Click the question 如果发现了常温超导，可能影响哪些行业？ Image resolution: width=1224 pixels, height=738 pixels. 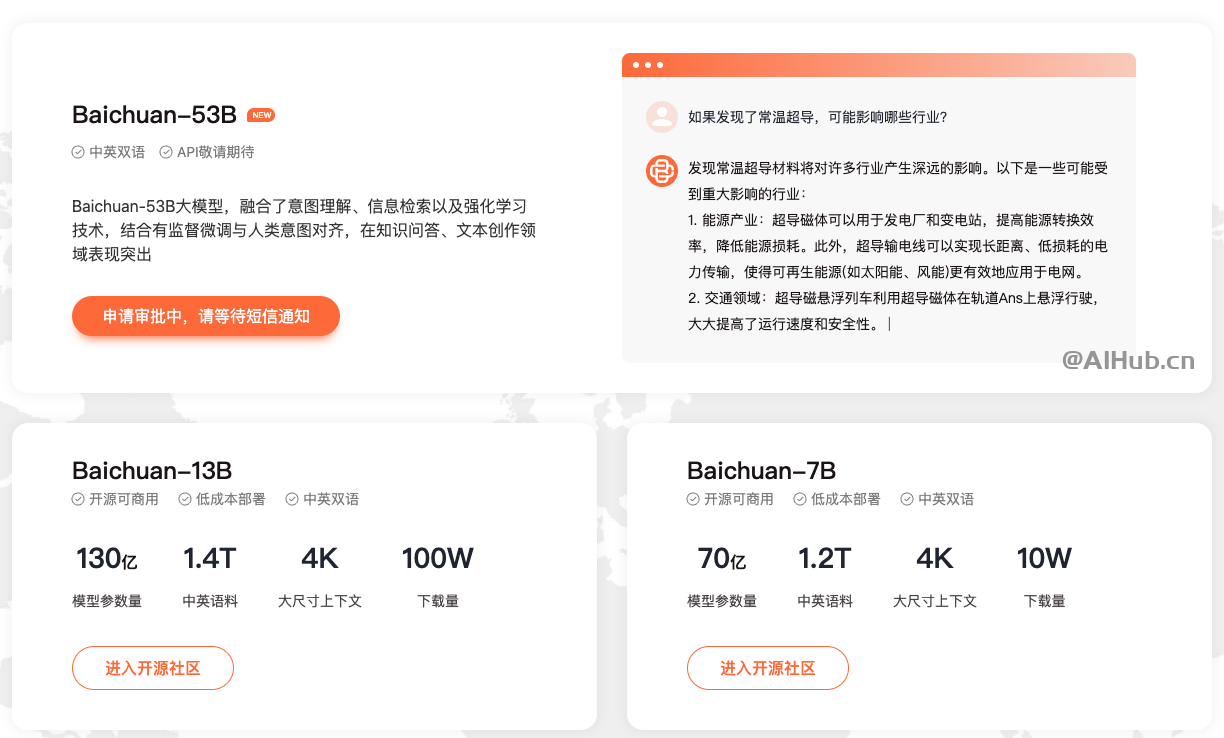[x=817, y=117]
